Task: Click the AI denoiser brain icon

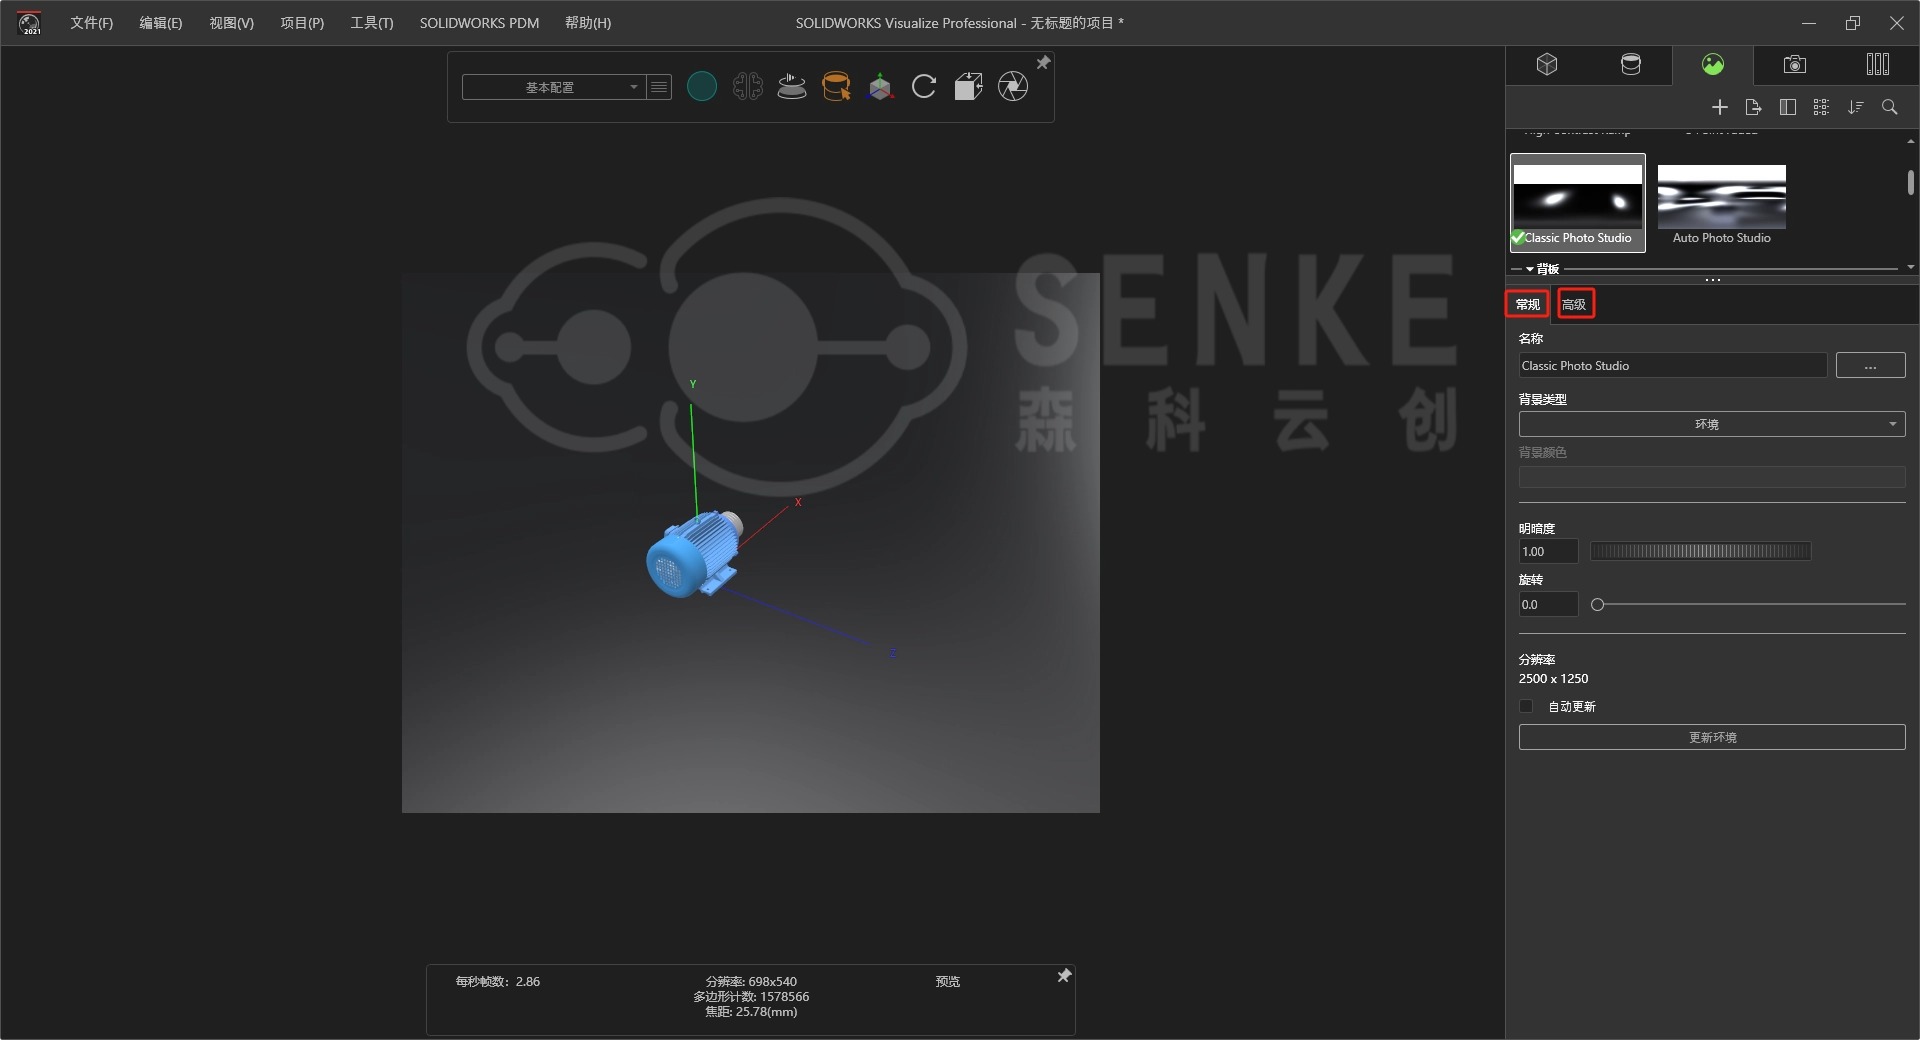Action: point(747,87)
